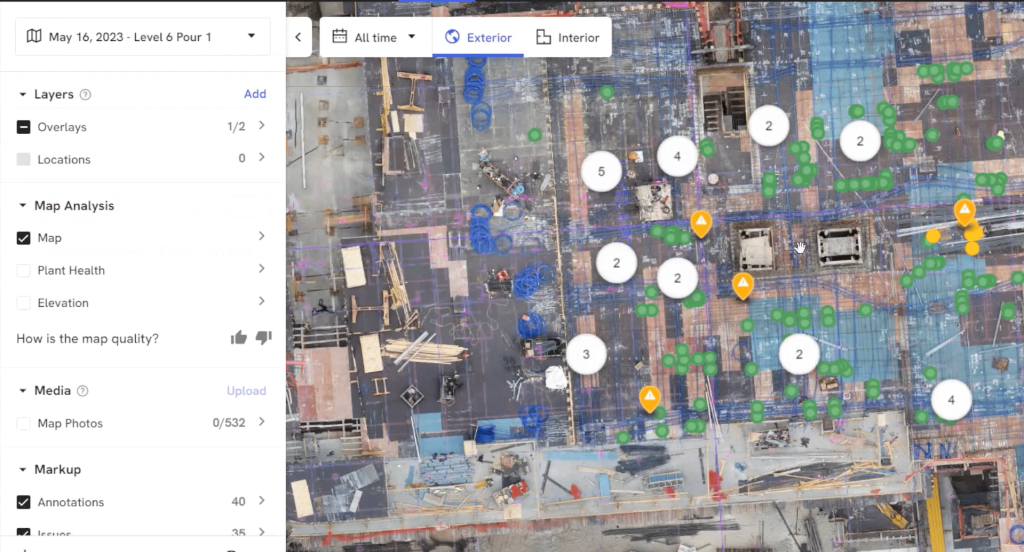Expand Map Photos list chevron

pos(262,422)
